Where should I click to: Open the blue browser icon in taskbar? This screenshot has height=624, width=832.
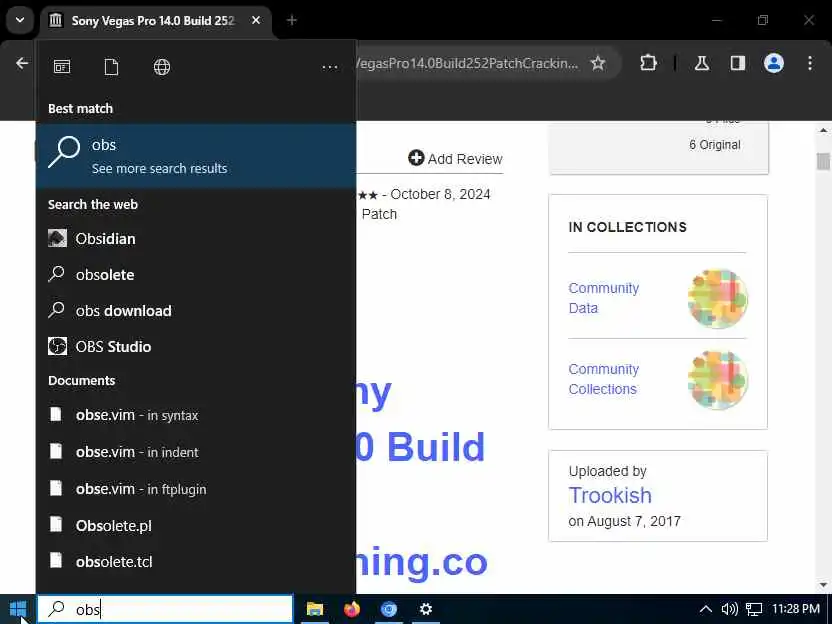(389, 609)
